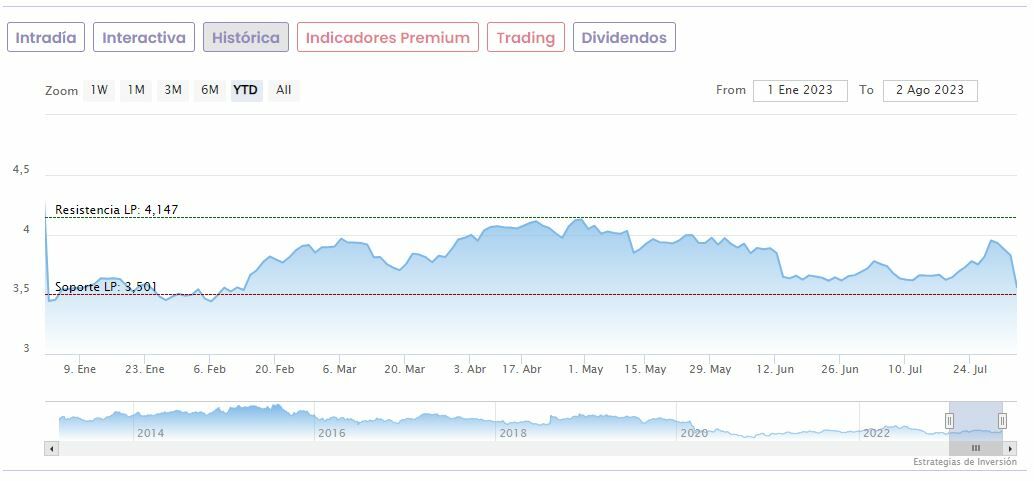Click the Estrategias de Inversión credit link
Viewport: 1034px width, 481px height.
964,462
